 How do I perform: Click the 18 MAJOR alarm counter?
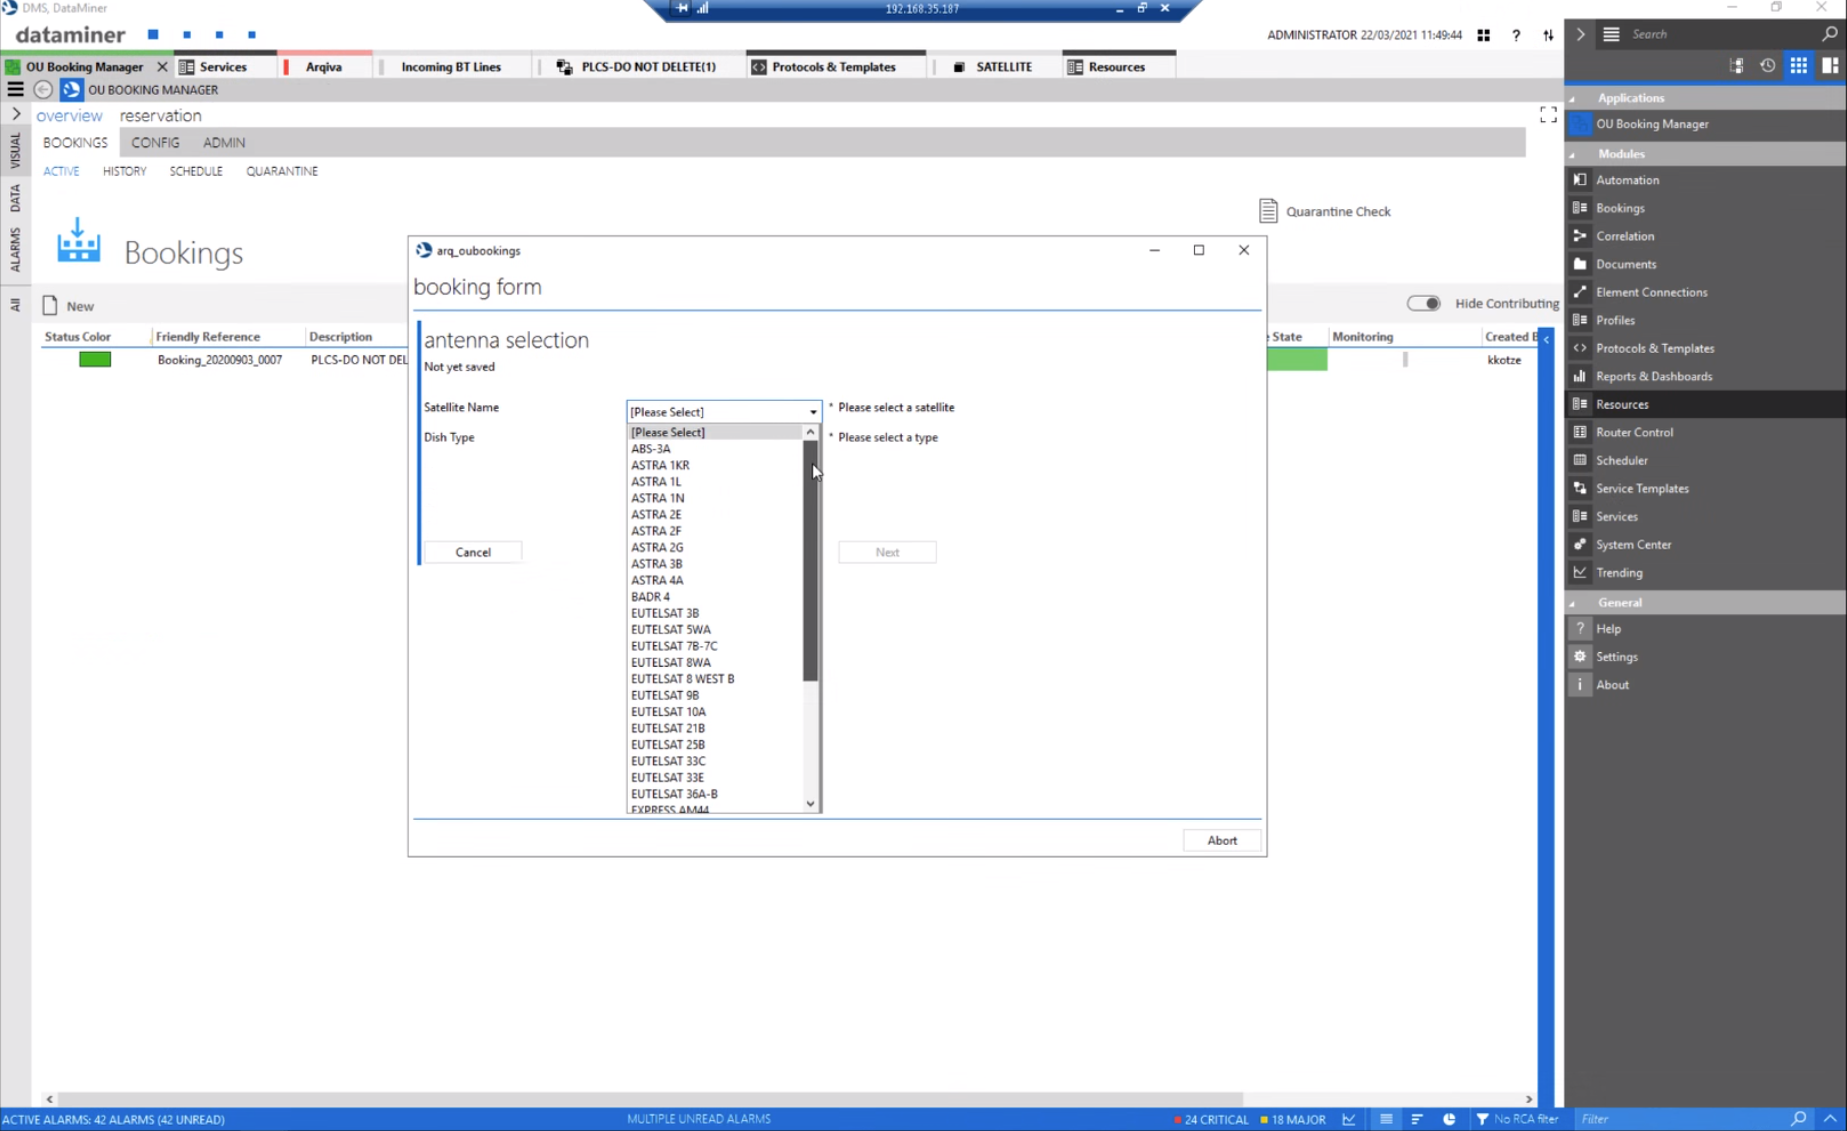(1293, 1120)
